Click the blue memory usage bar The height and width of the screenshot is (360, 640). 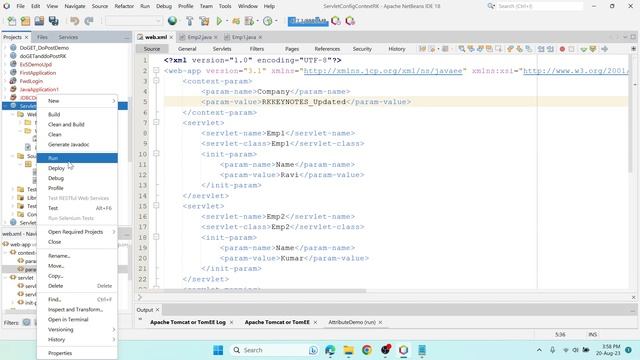(308, 21)
